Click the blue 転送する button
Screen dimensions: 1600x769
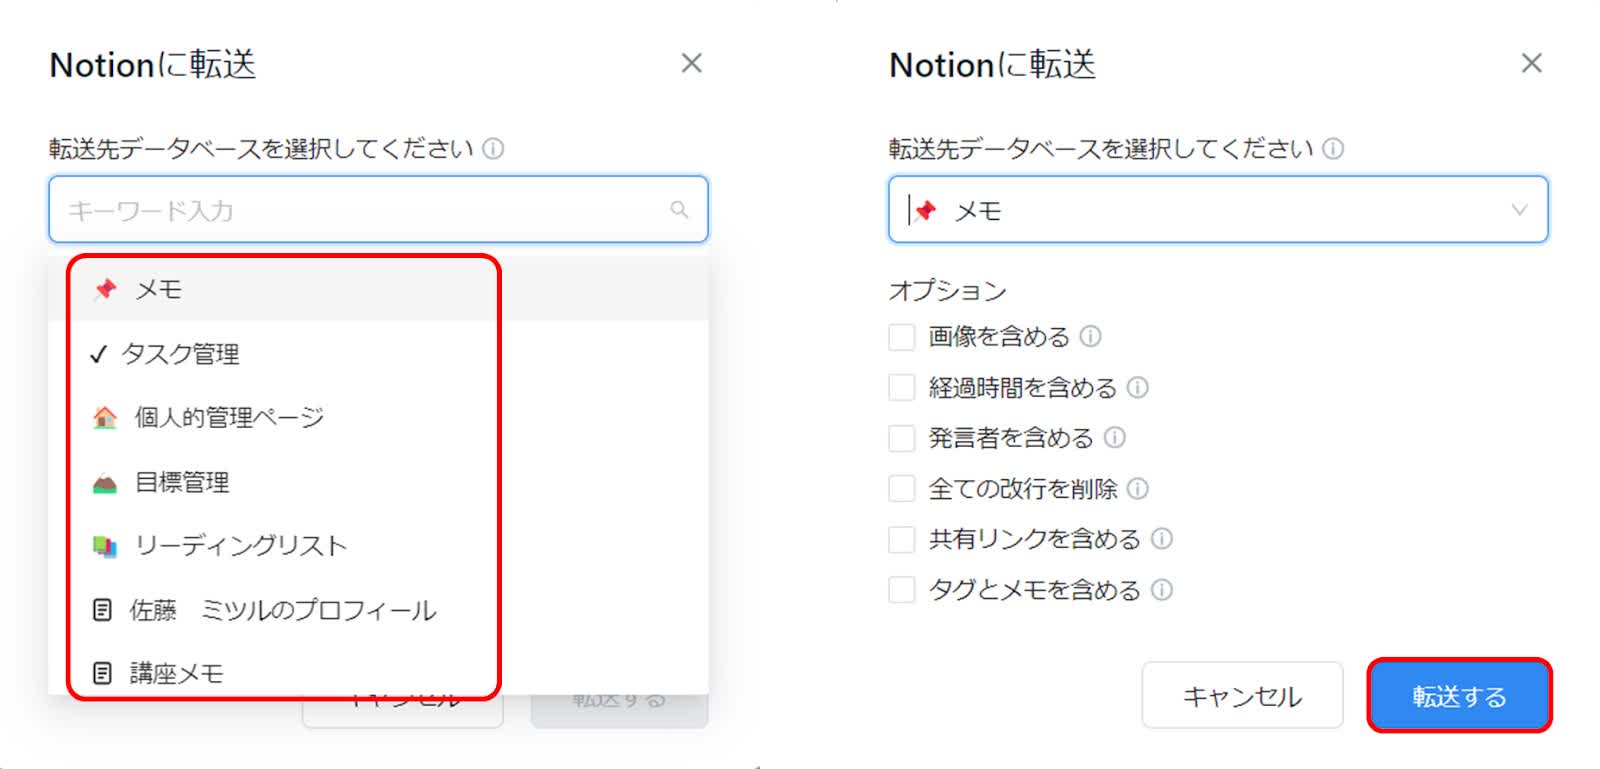click(x=1459, y=695)
